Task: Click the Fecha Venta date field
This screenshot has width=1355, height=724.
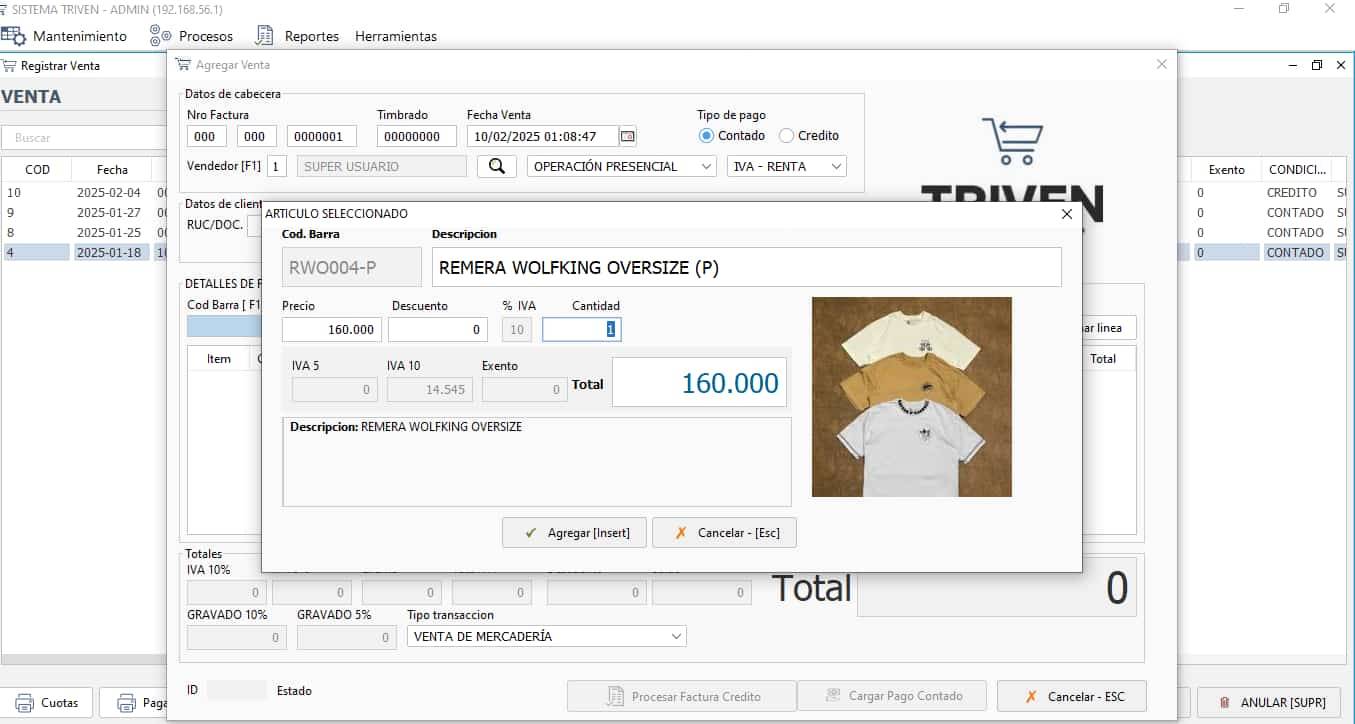Action: (543, 136)
